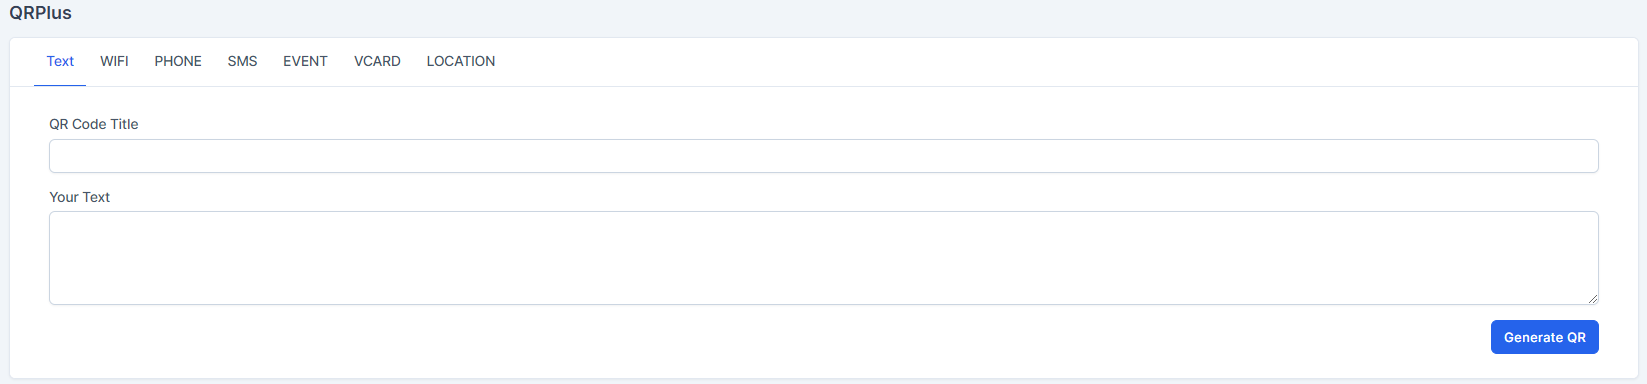Viewport: 1647px width, 384px height.
Task: Switch to the LOCATION tab
Action: pyautogui.click(x=461, y=61)
